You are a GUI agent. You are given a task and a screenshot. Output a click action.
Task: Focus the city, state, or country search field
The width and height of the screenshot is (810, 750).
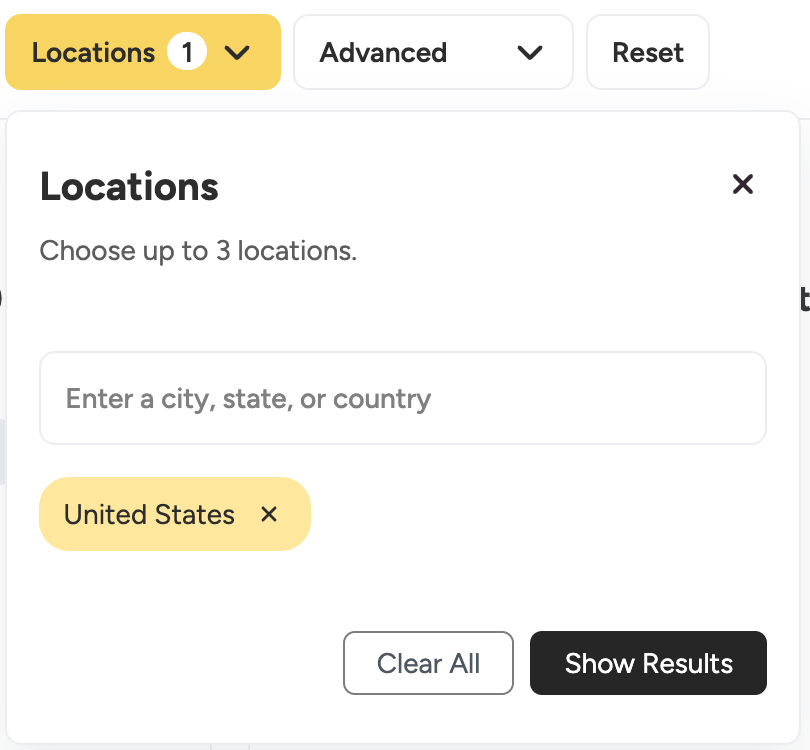[403, 398]
